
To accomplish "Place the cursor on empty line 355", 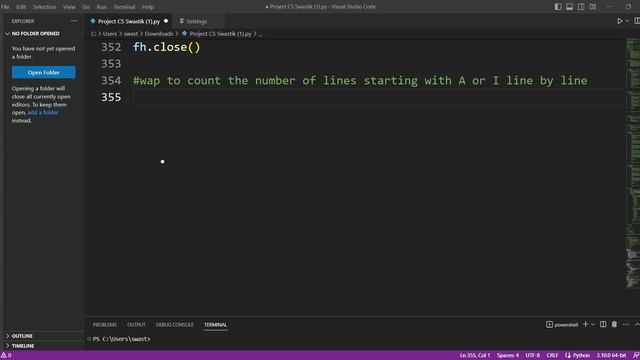I will click(x=378, y=98).
